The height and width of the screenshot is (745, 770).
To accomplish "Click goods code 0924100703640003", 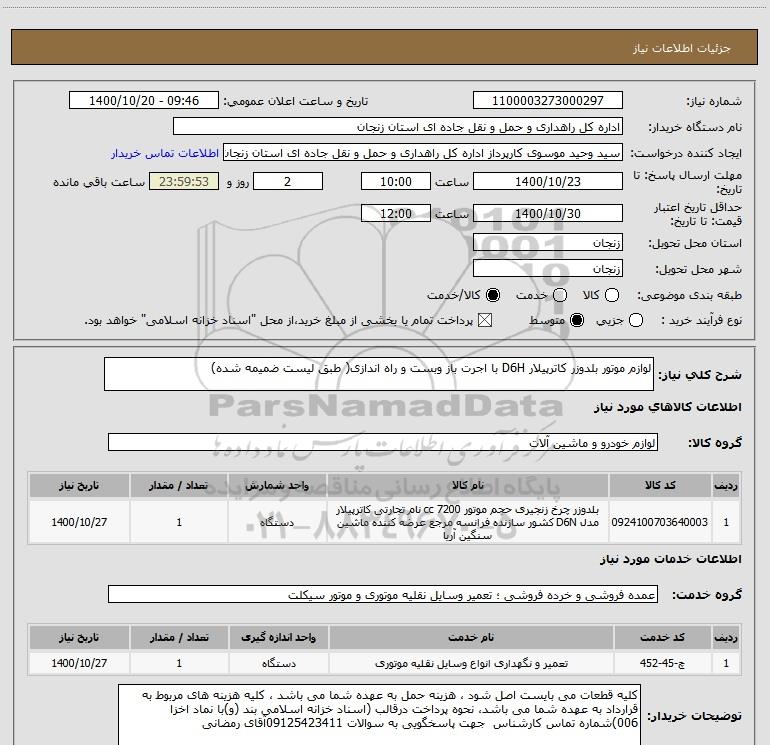I will click(x=660, y=522).
